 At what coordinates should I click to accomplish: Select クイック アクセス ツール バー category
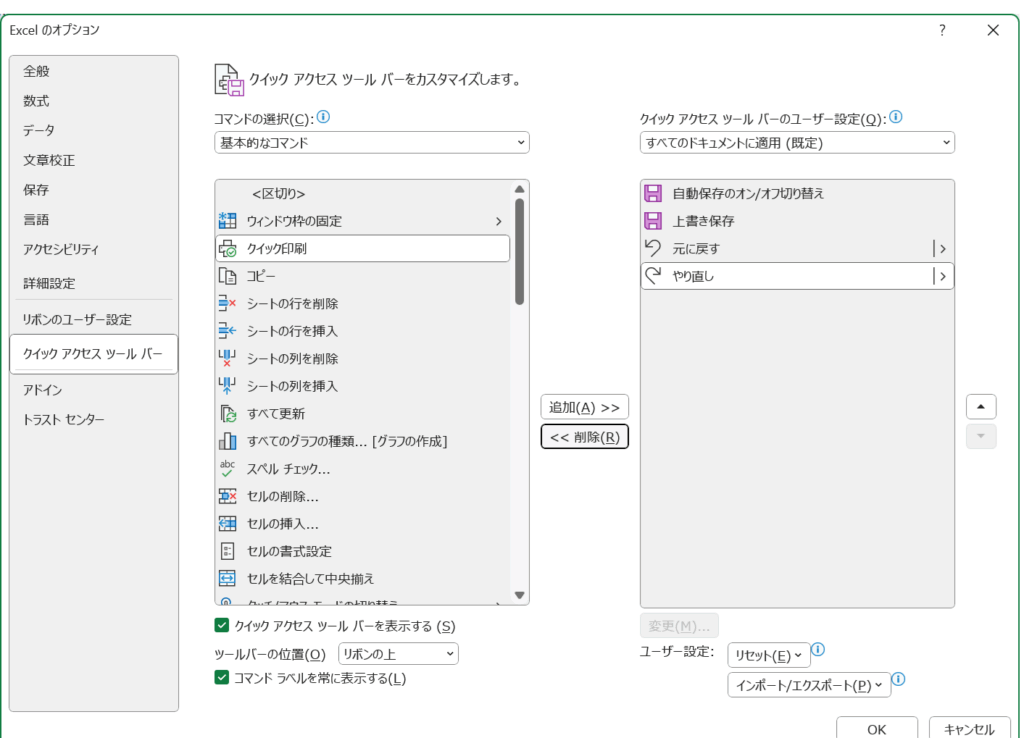pos(94,354)
